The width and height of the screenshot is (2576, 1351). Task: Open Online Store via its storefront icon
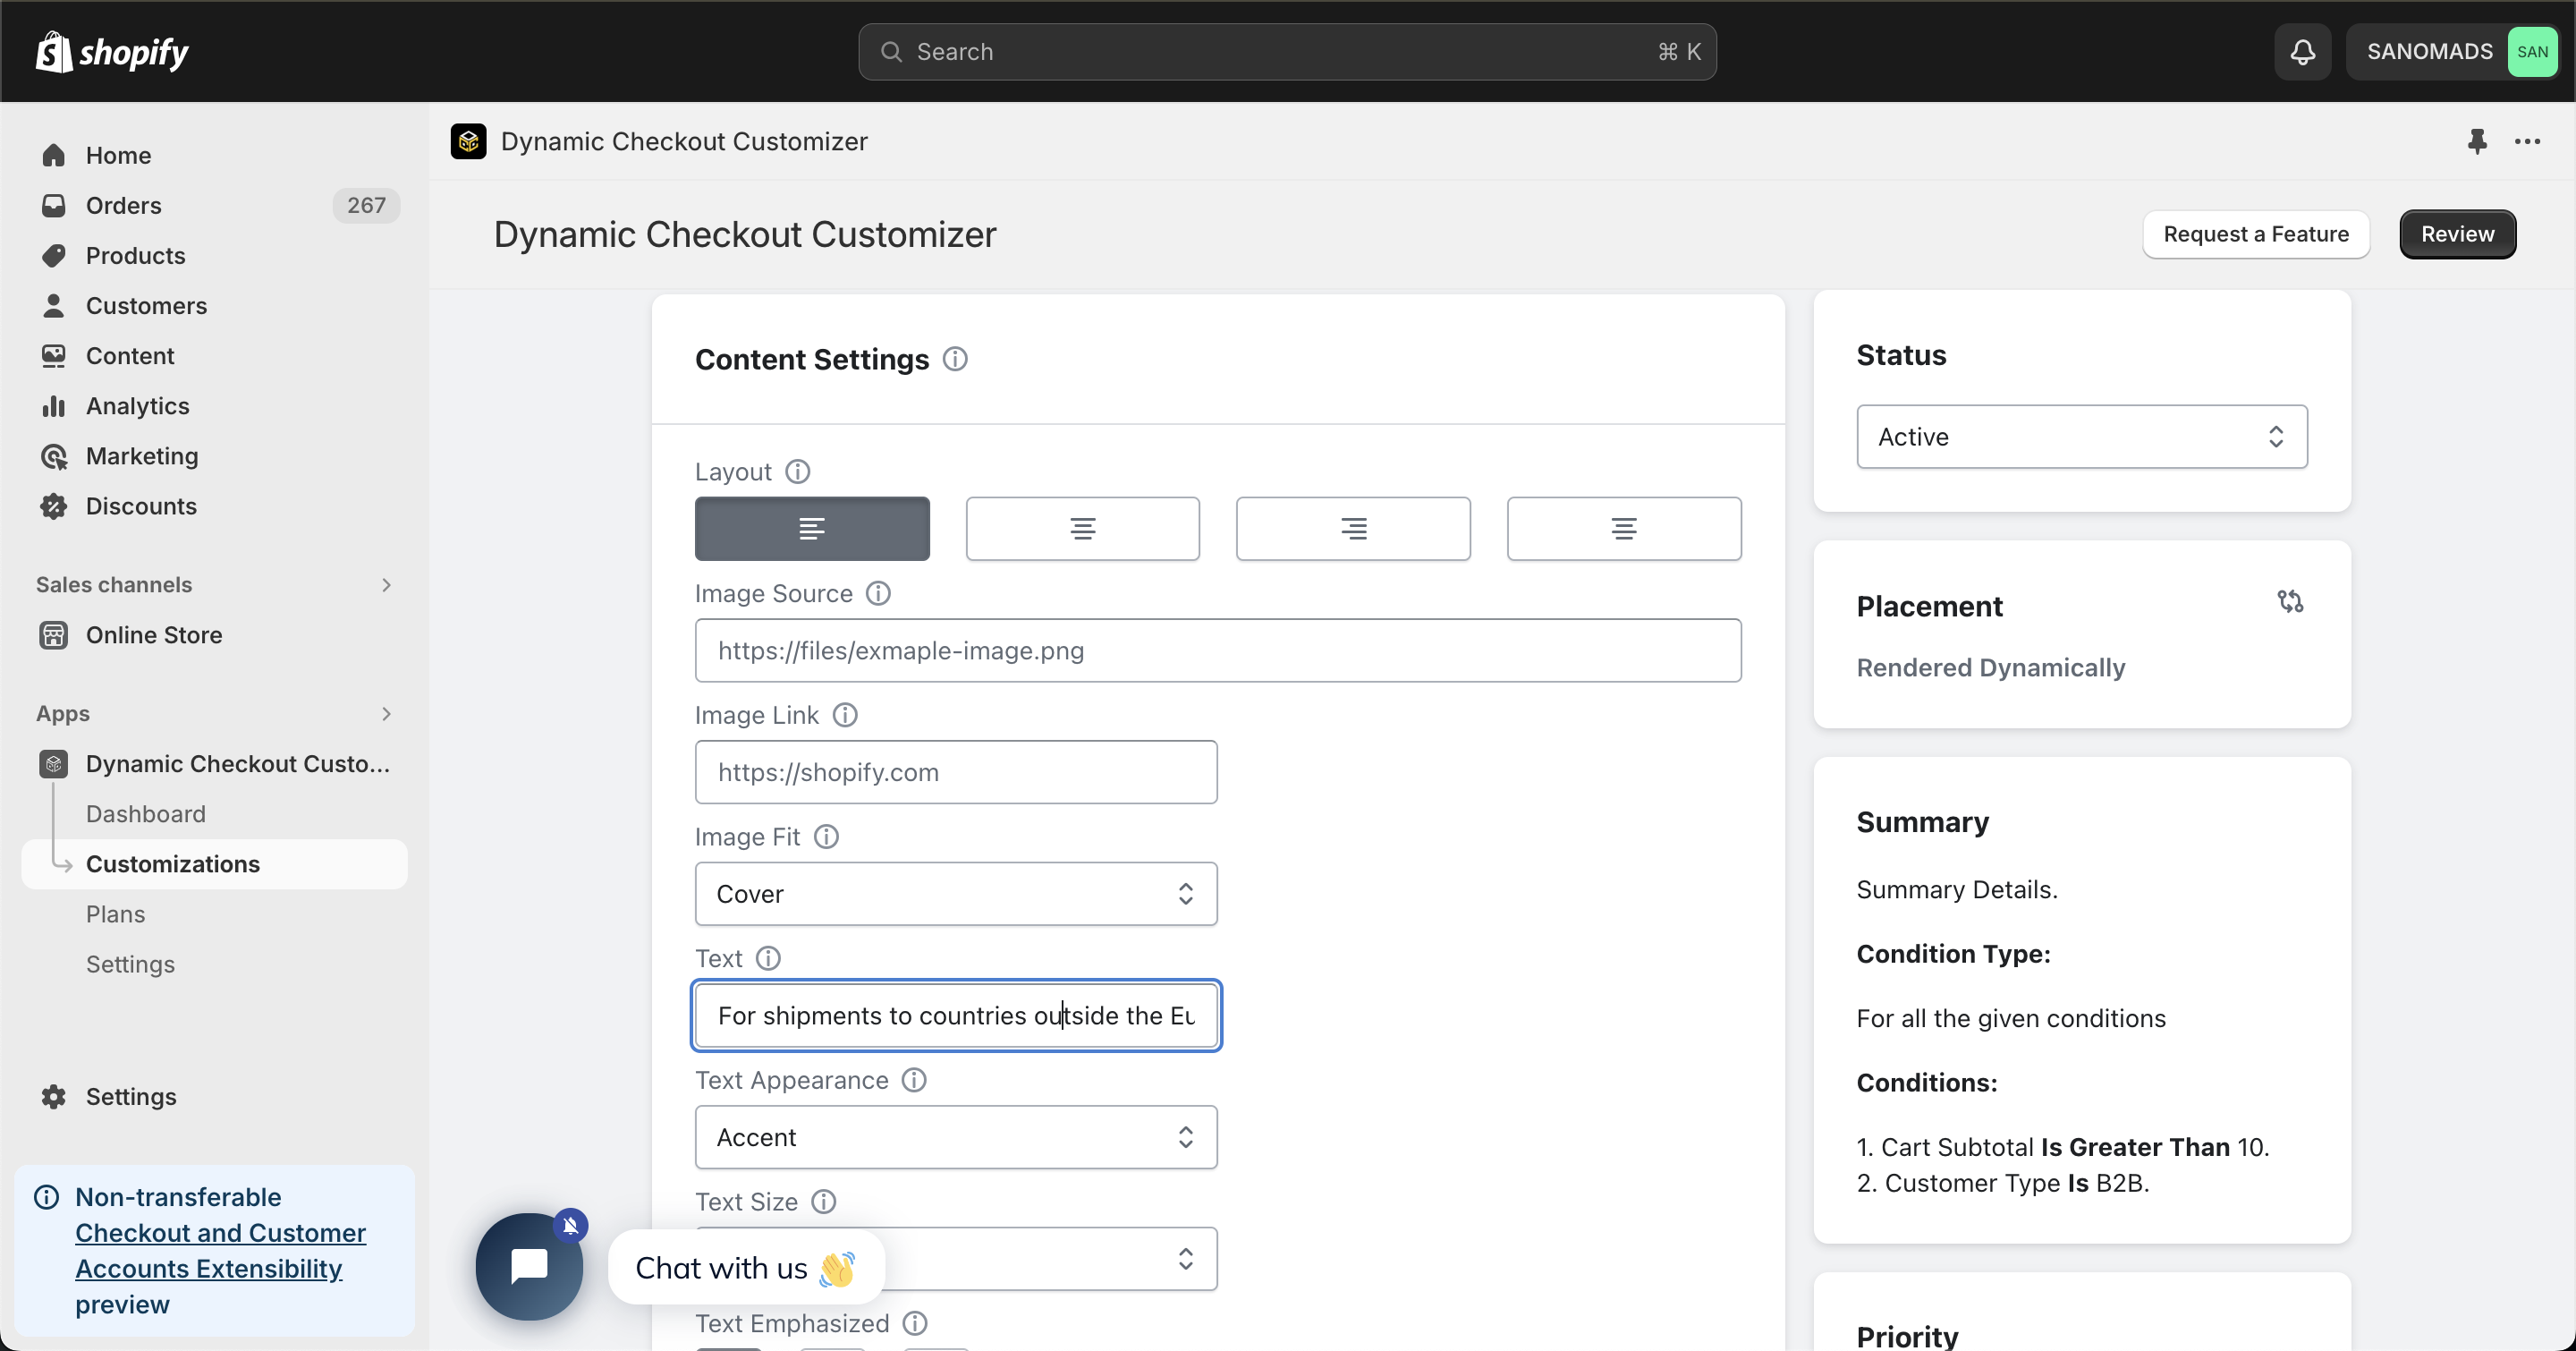(54, 635)
